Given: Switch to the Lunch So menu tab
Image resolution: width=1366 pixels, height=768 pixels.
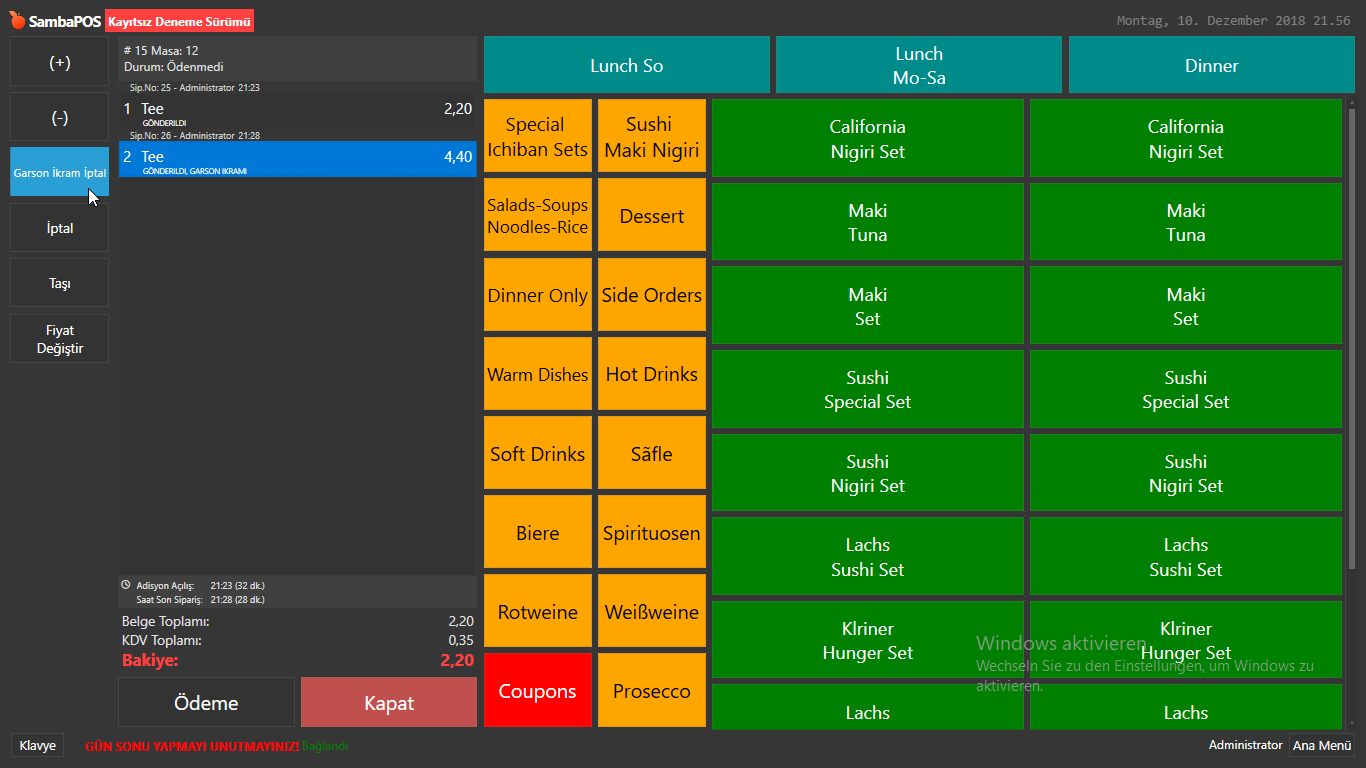Looking at the screenshot, I should point(626,66).
